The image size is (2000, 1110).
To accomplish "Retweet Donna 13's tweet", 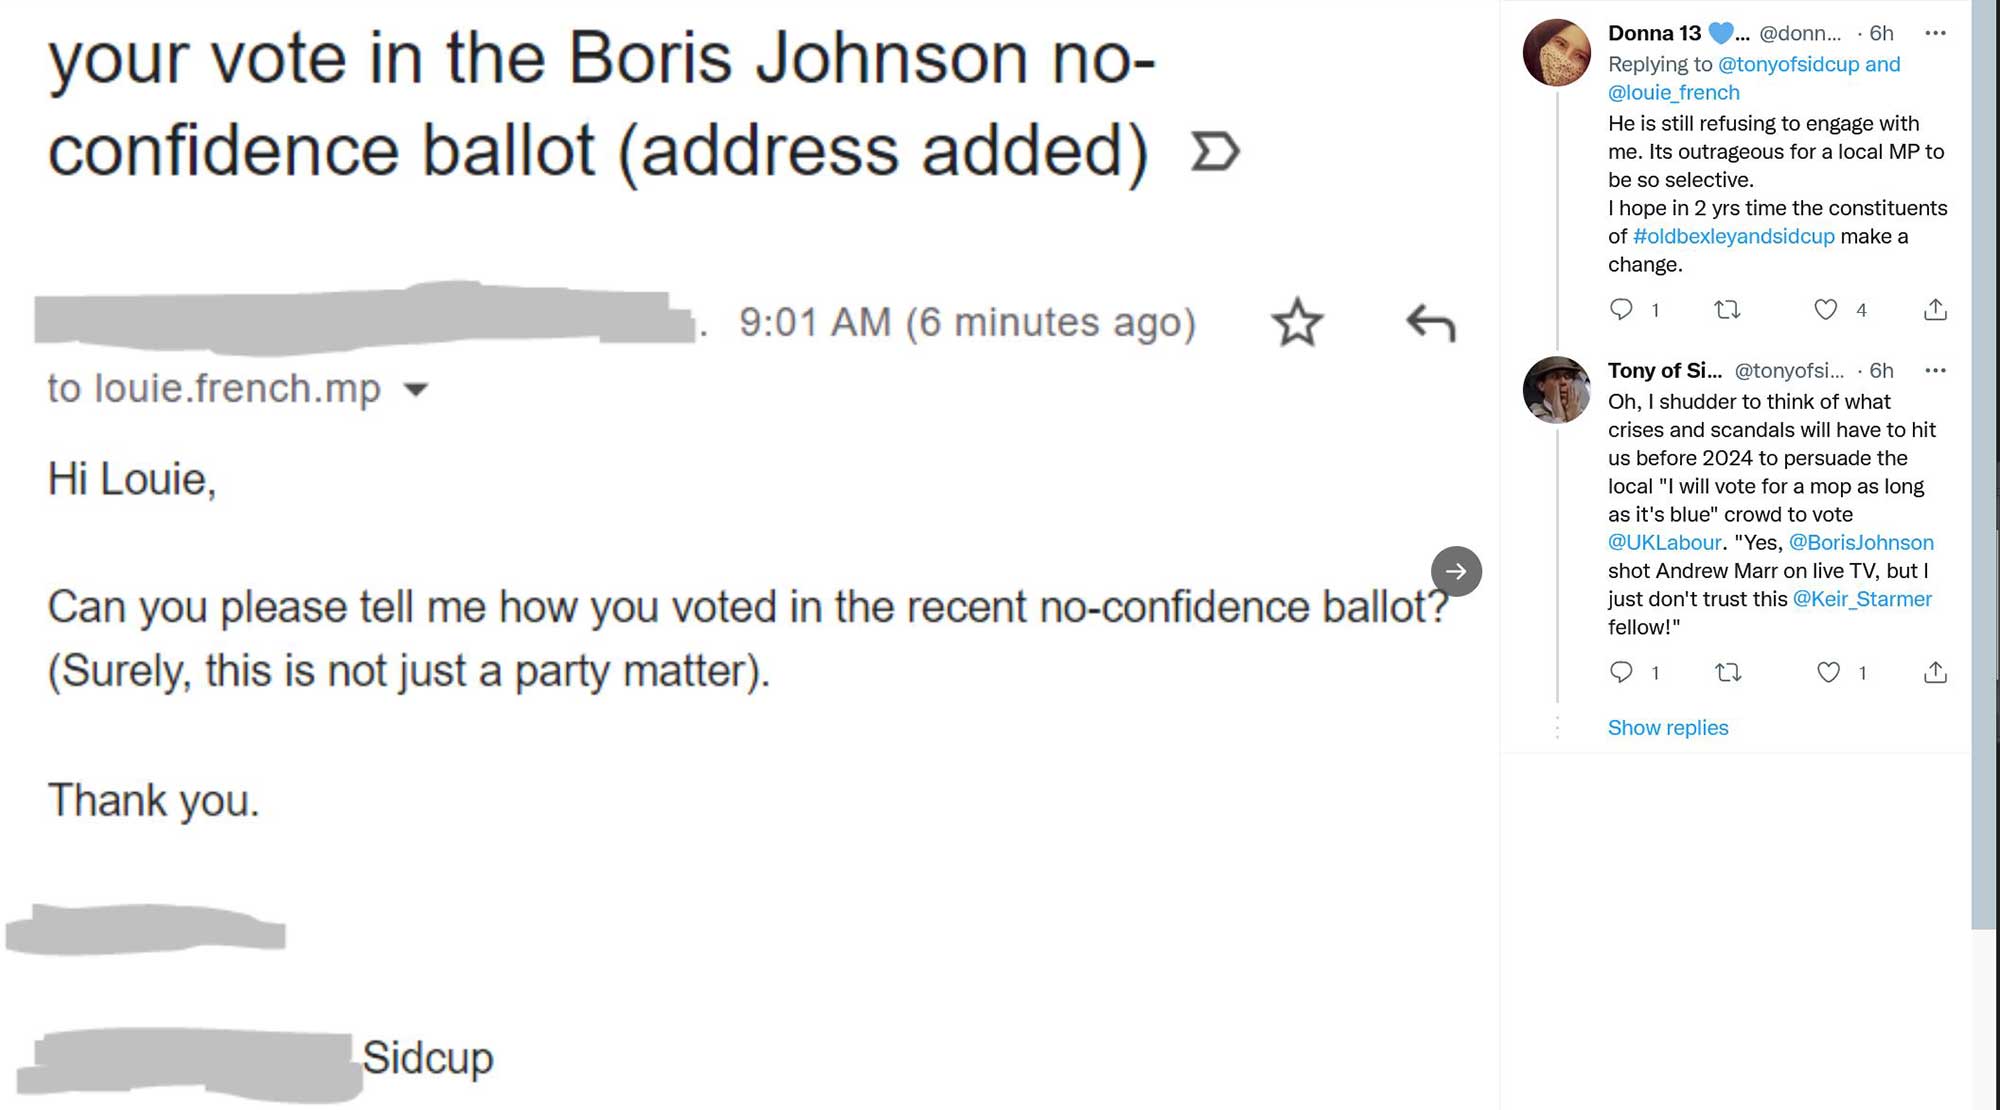I will (1727, 309).
